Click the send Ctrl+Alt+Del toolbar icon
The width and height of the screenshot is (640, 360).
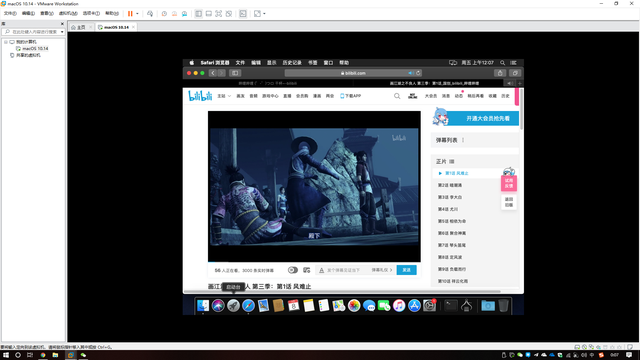(150, 13)
